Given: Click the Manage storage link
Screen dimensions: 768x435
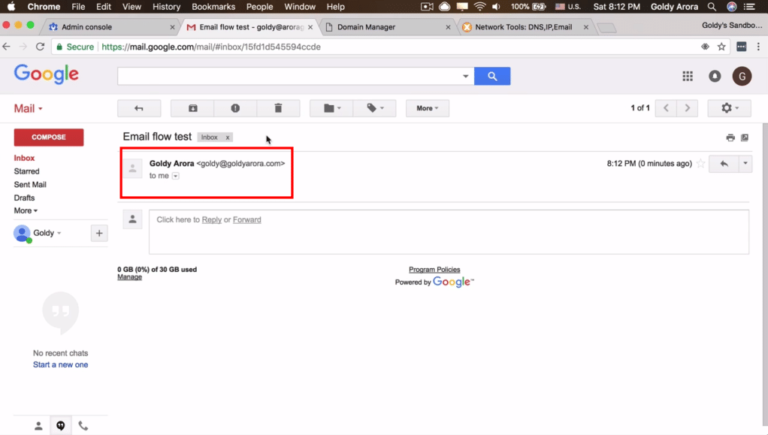Looking at the screenshot, I should [129, 277].
